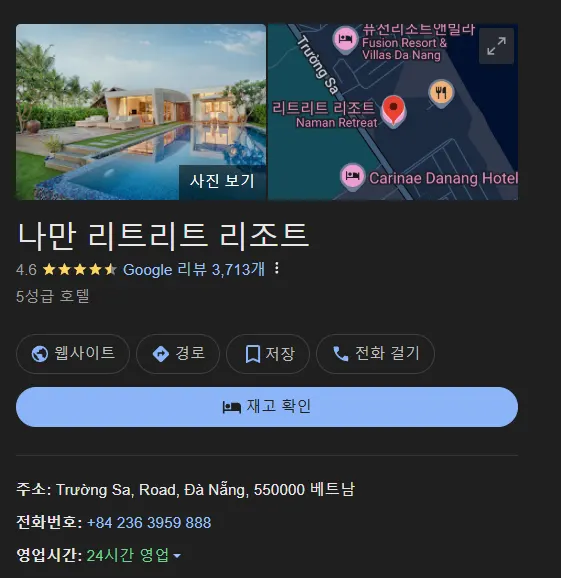The height and width of the screenshot is (578, 561).
Task: Expand the 24시간 영업 hours dropdown arrow
Action: (177, 556)
